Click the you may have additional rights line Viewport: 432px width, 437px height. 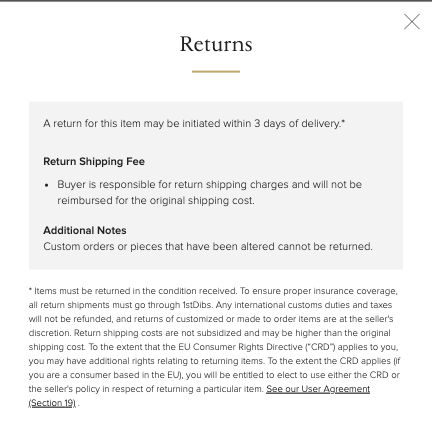point(215,361)
